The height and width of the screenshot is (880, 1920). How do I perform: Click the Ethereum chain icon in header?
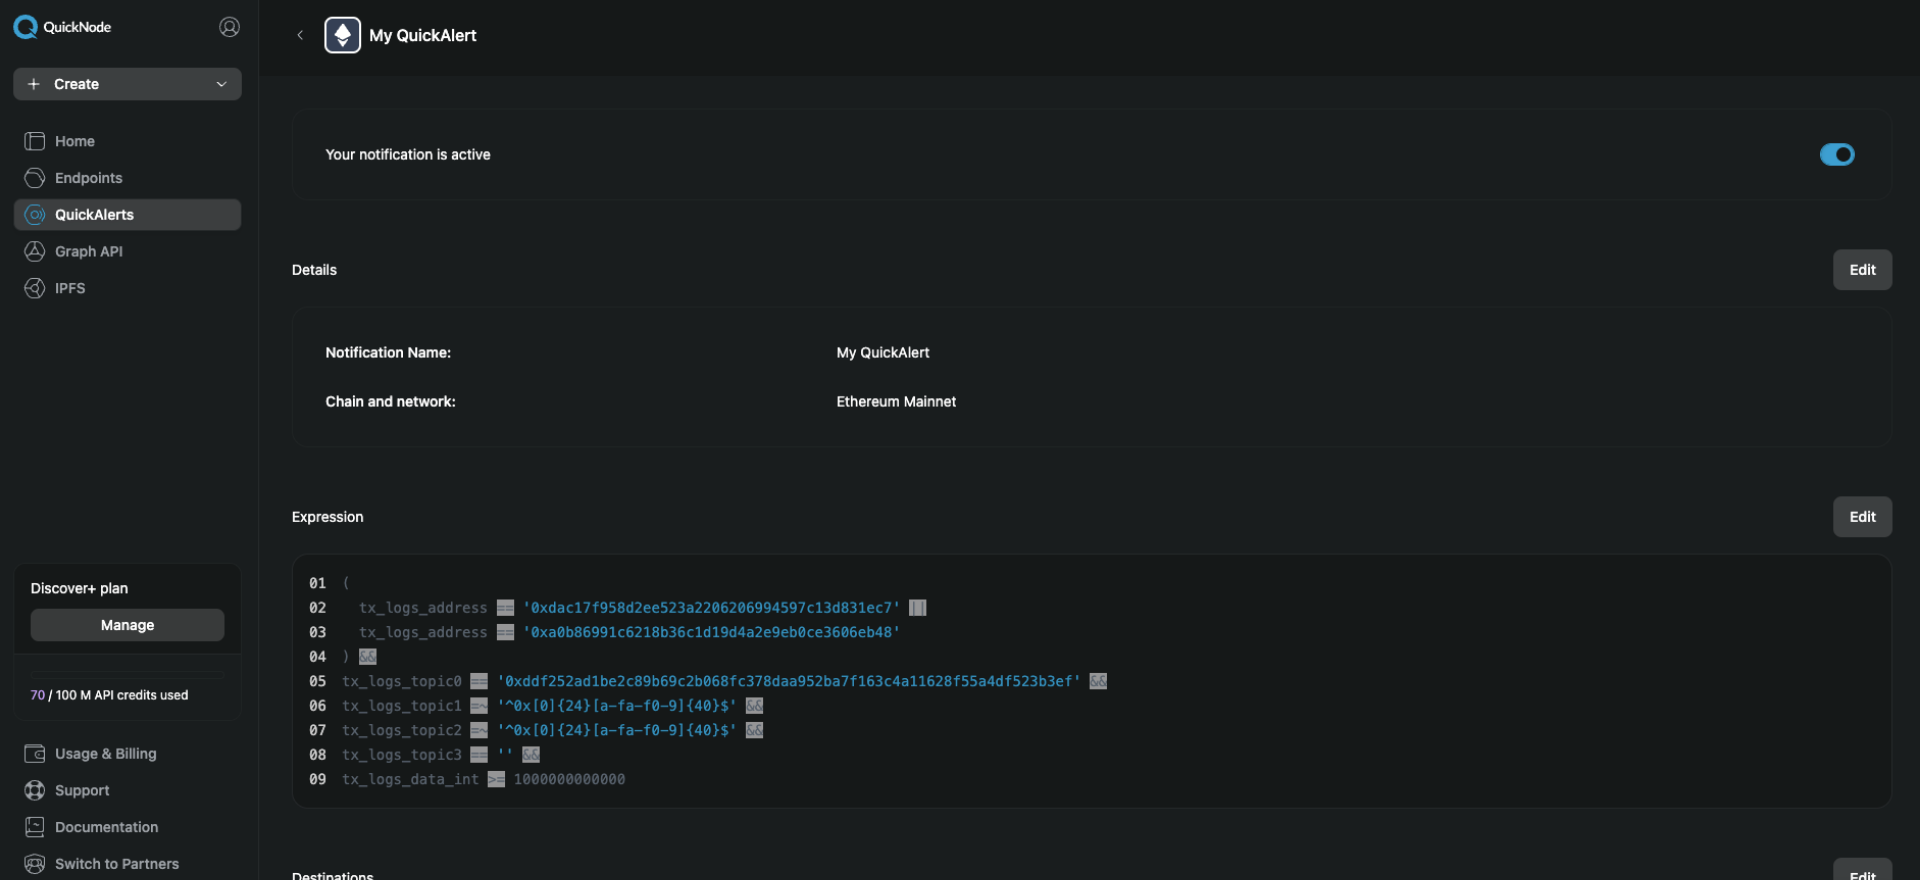342,35
